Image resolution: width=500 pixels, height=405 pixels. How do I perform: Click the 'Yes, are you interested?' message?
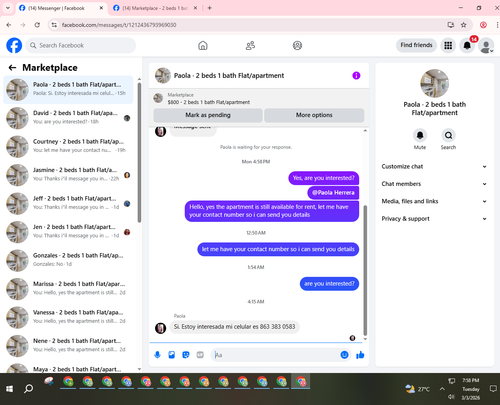pos(323,178)
